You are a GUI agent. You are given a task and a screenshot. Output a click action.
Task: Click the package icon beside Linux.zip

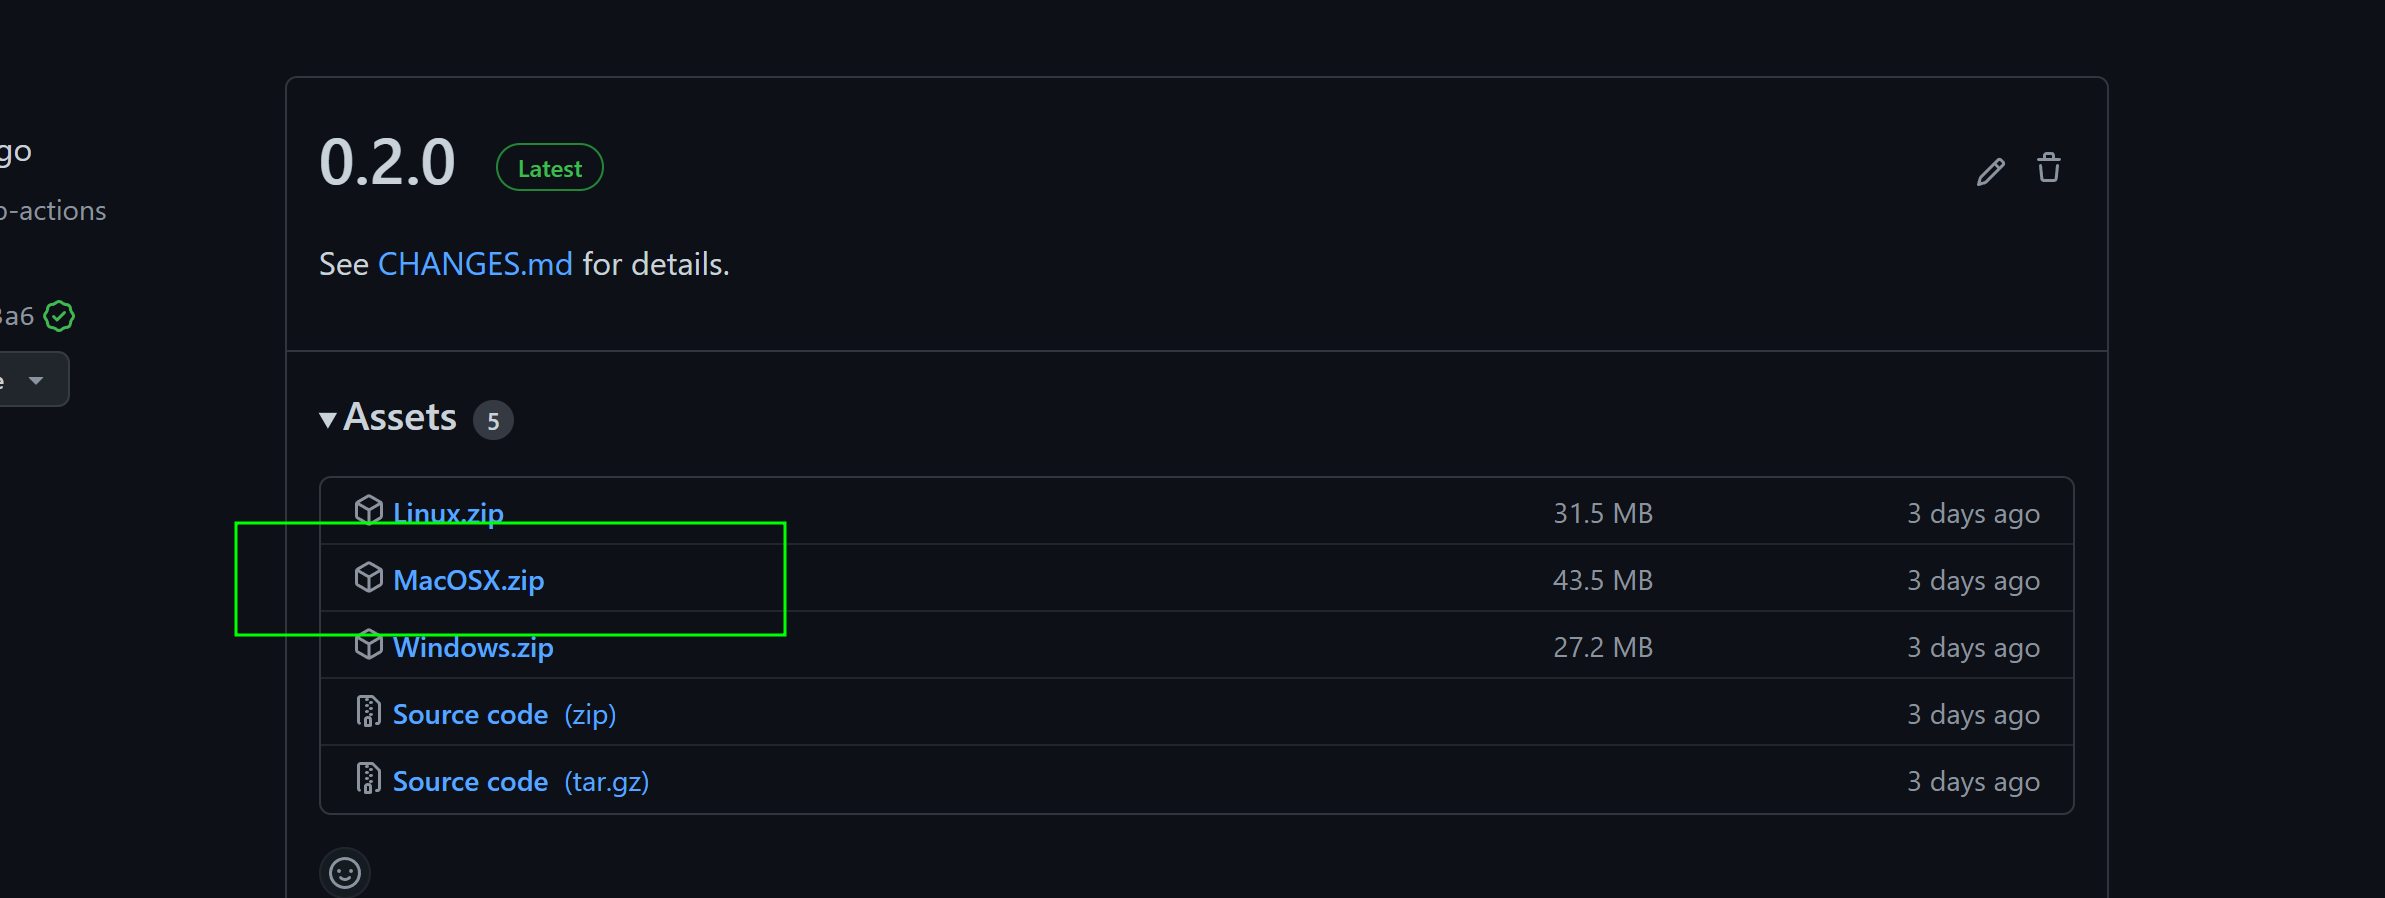pos(370,509)
